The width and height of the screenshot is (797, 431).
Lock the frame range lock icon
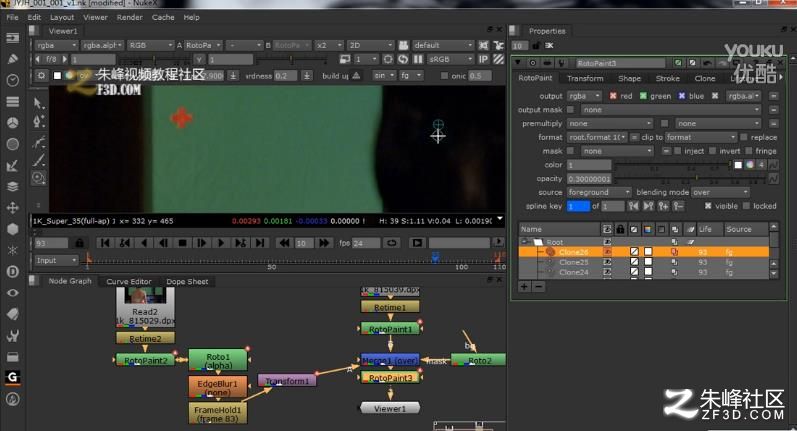(x=79, y=243)
